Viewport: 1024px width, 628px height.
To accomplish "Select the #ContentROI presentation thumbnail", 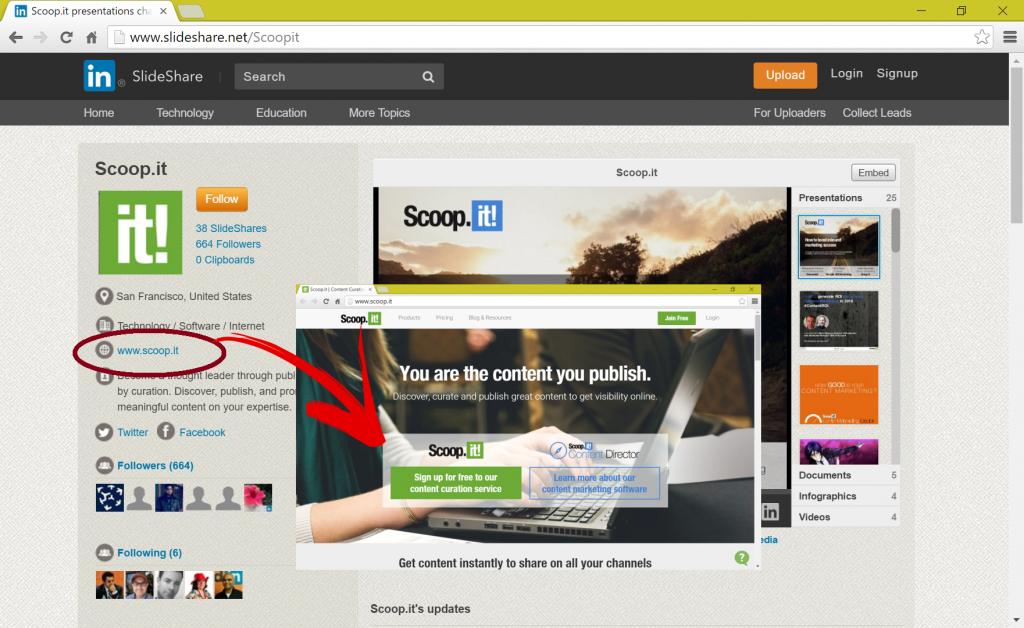I will [839, 320].
